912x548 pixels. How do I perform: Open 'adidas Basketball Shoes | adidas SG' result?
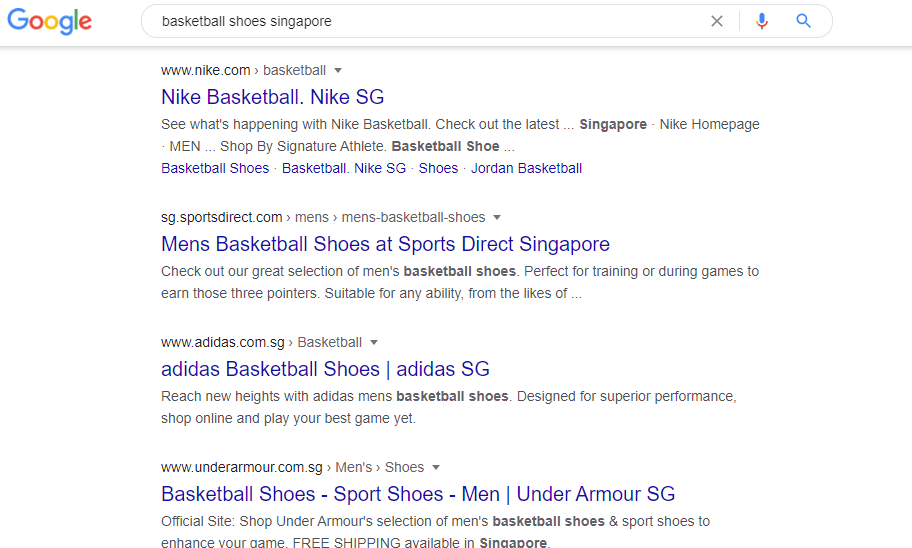pyautogui.click(x=325, y=369)
